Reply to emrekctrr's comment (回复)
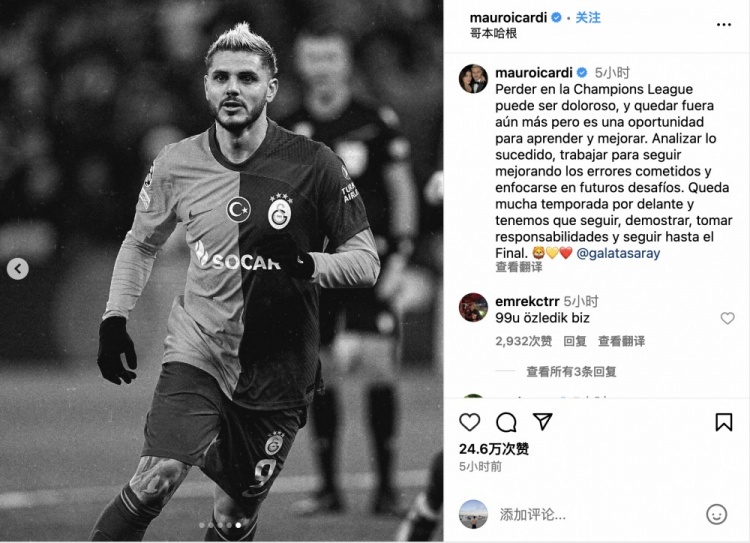This screenshot has width=750, height=543. click(x=575, y=341)
